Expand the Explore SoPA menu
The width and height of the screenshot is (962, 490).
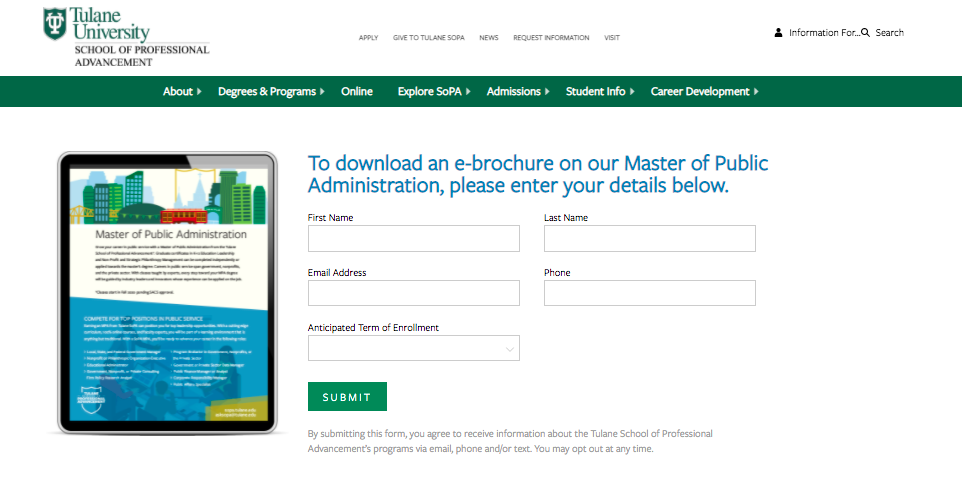[429, 92]
